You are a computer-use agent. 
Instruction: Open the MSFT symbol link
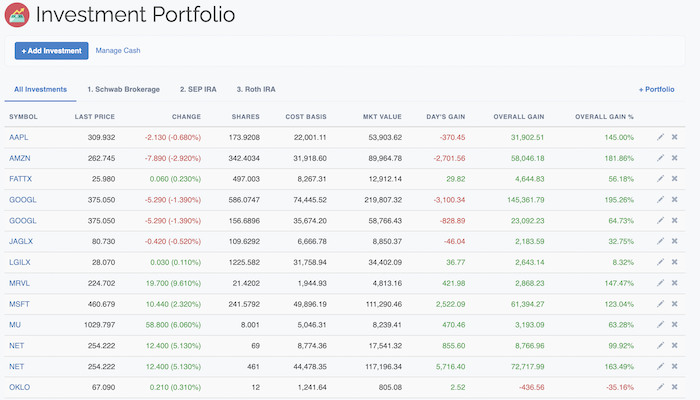(19, 304)
